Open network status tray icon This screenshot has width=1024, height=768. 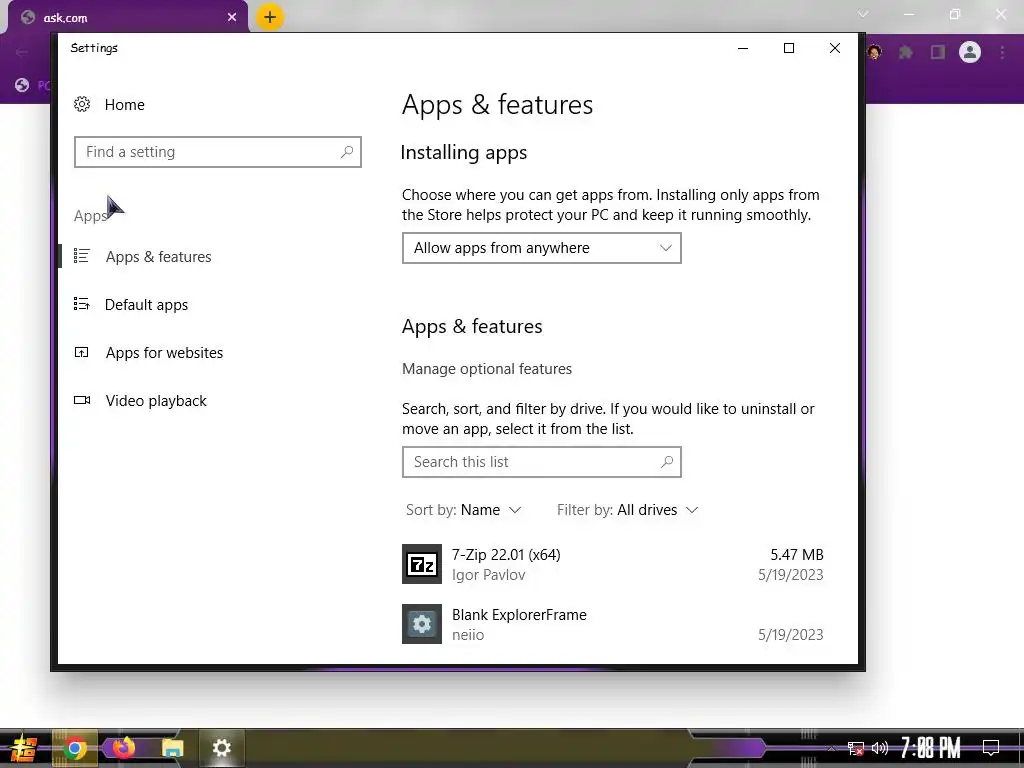click(x=856, y=748)
